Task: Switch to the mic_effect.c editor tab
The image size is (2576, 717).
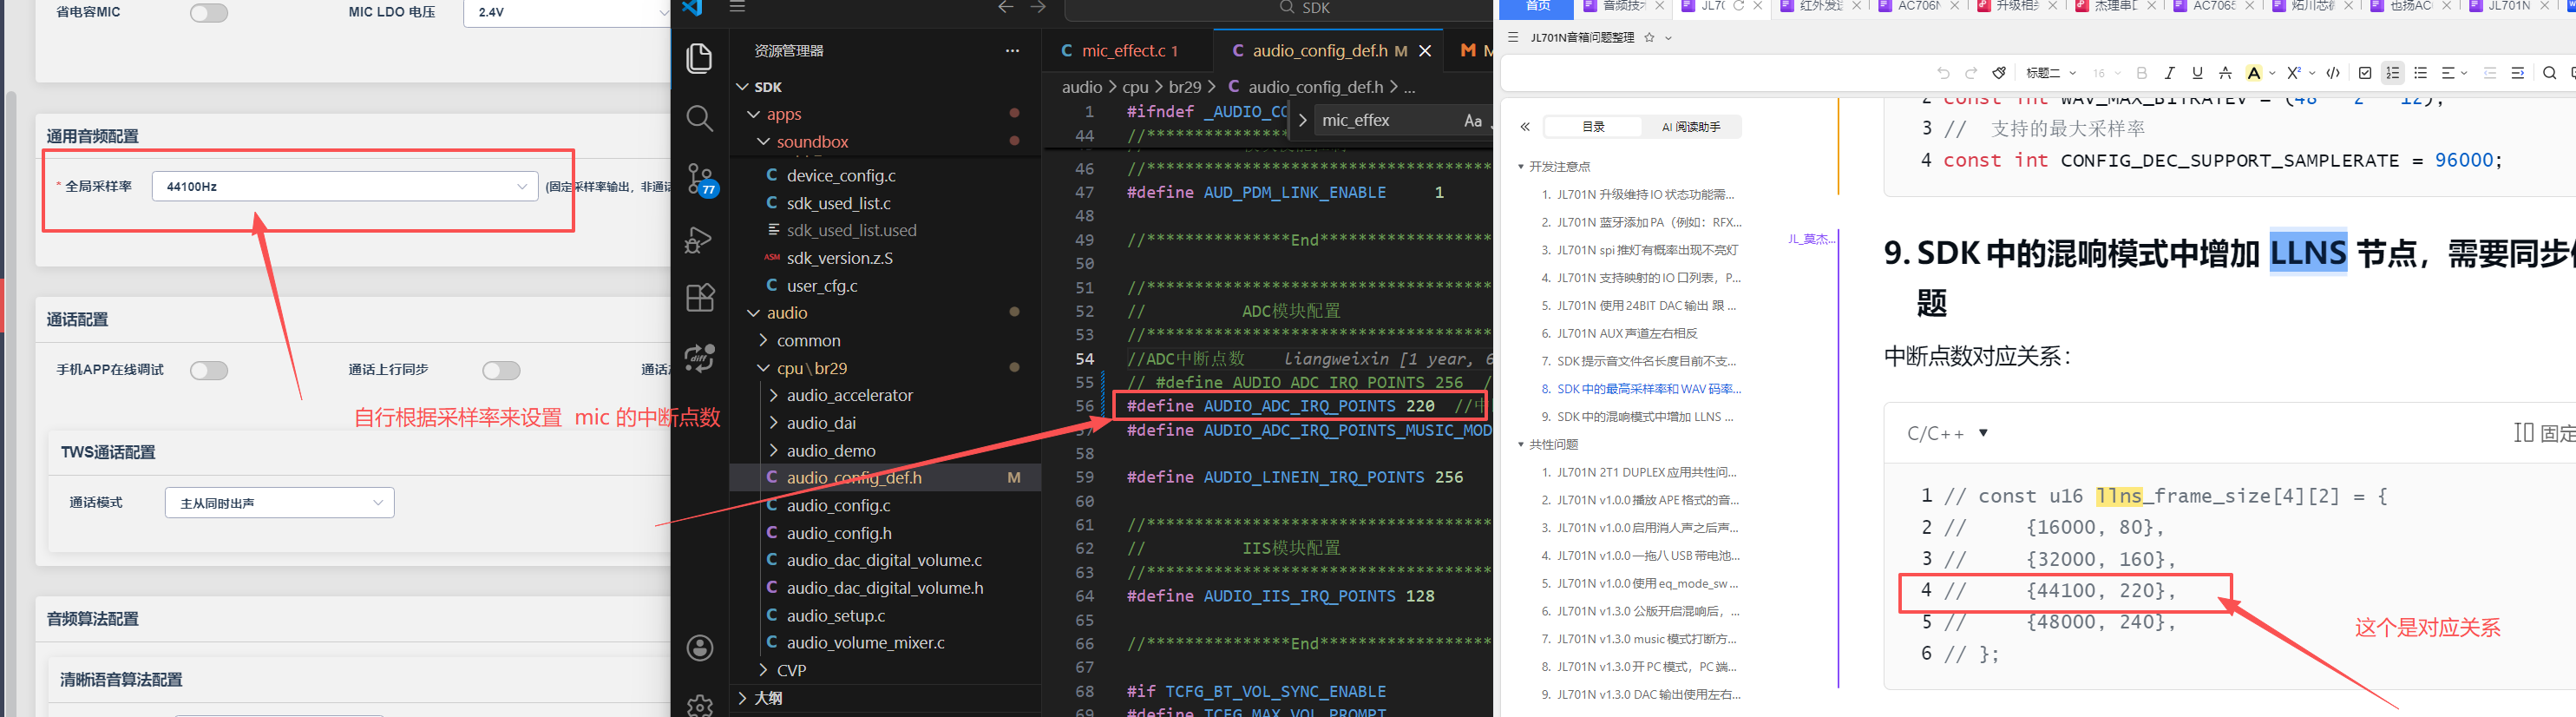Action: pos(1129,51)
